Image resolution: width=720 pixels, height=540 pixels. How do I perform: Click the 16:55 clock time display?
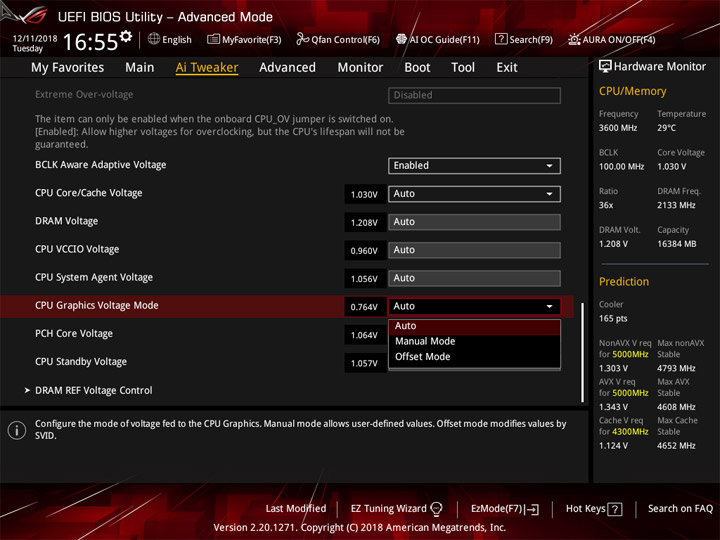pyautogui.click(x=91, y=42)
